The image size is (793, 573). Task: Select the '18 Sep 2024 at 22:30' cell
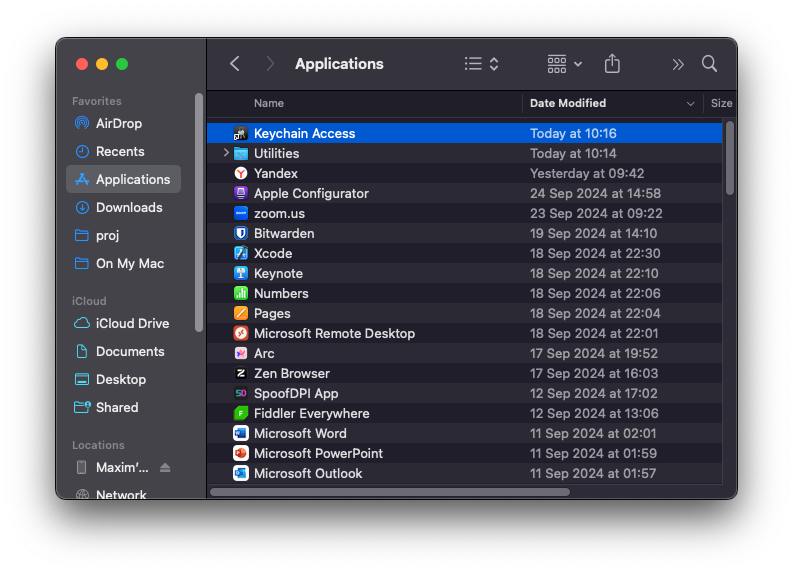point(595,253)
